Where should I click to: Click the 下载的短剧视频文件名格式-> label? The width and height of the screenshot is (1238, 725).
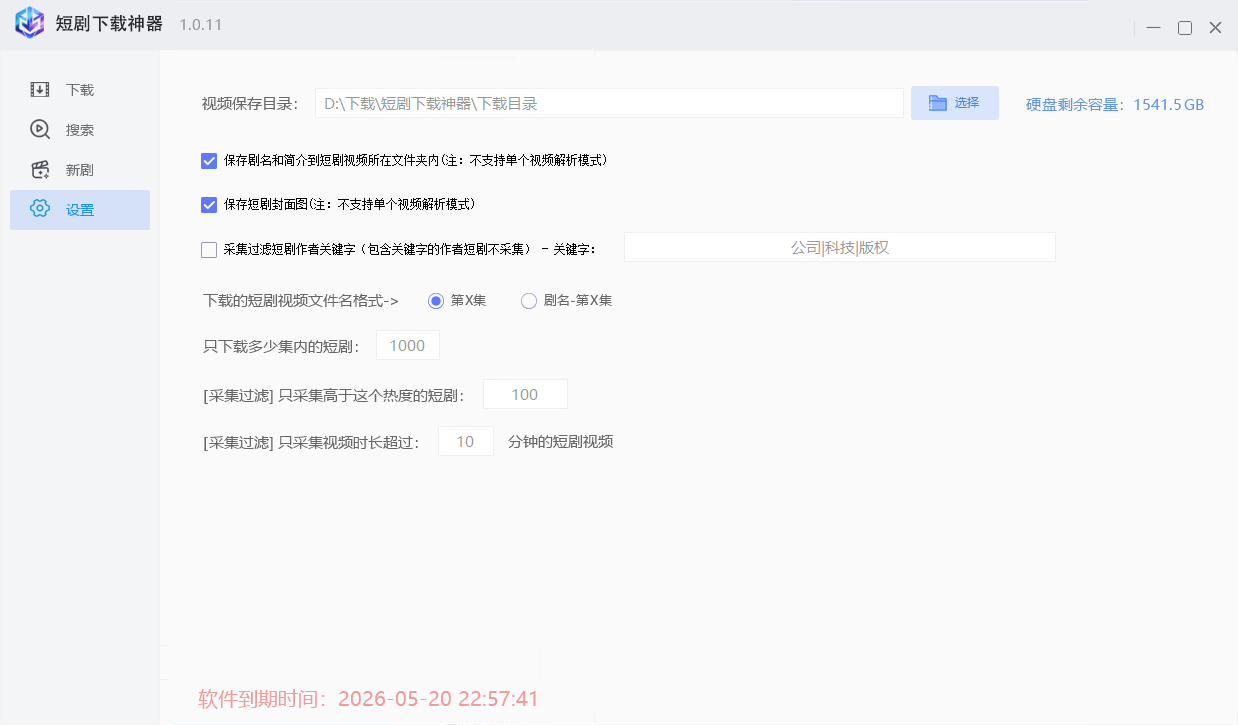[301, 300]
